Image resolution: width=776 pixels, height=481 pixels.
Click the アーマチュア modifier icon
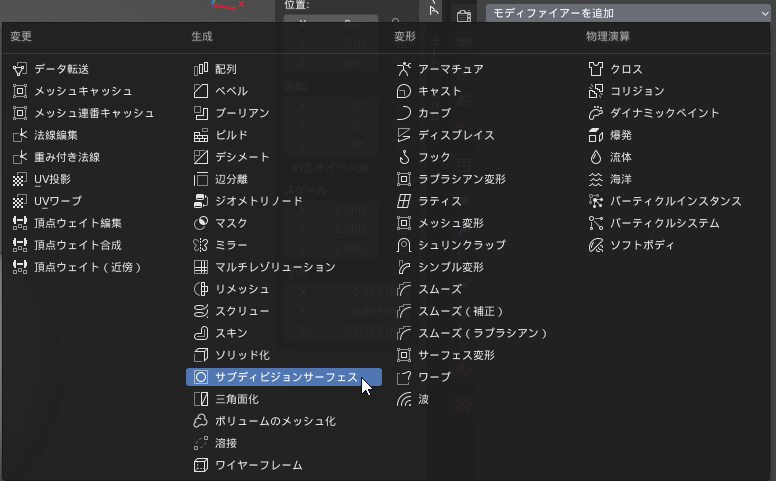click(404, 69)
